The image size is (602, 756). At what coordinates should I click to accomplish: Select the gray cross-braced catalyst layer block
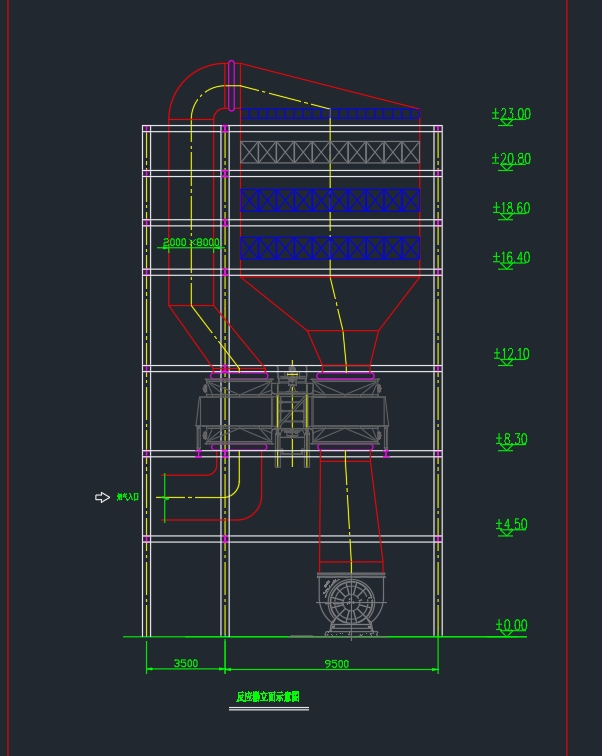[330, 152]
